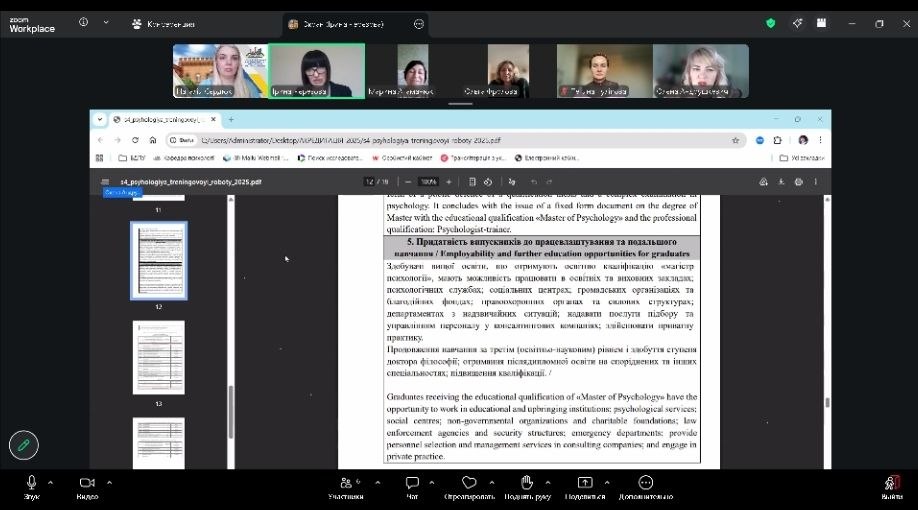The image size is (918, 510).
Task: Click the Отреагировать heart reaction icon
Action: pyautogui.click(x=469, y=484)
